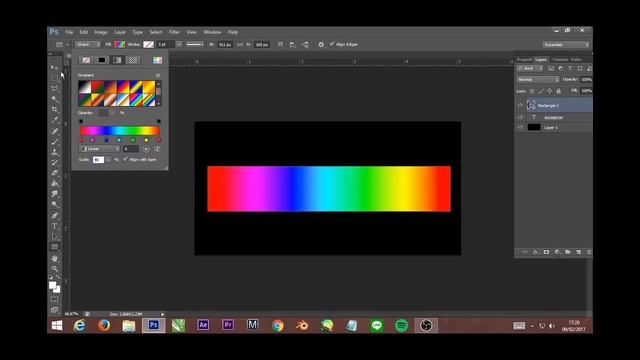Open the Filter menu
Screen dimensions: 640x360
pos(174,32)
